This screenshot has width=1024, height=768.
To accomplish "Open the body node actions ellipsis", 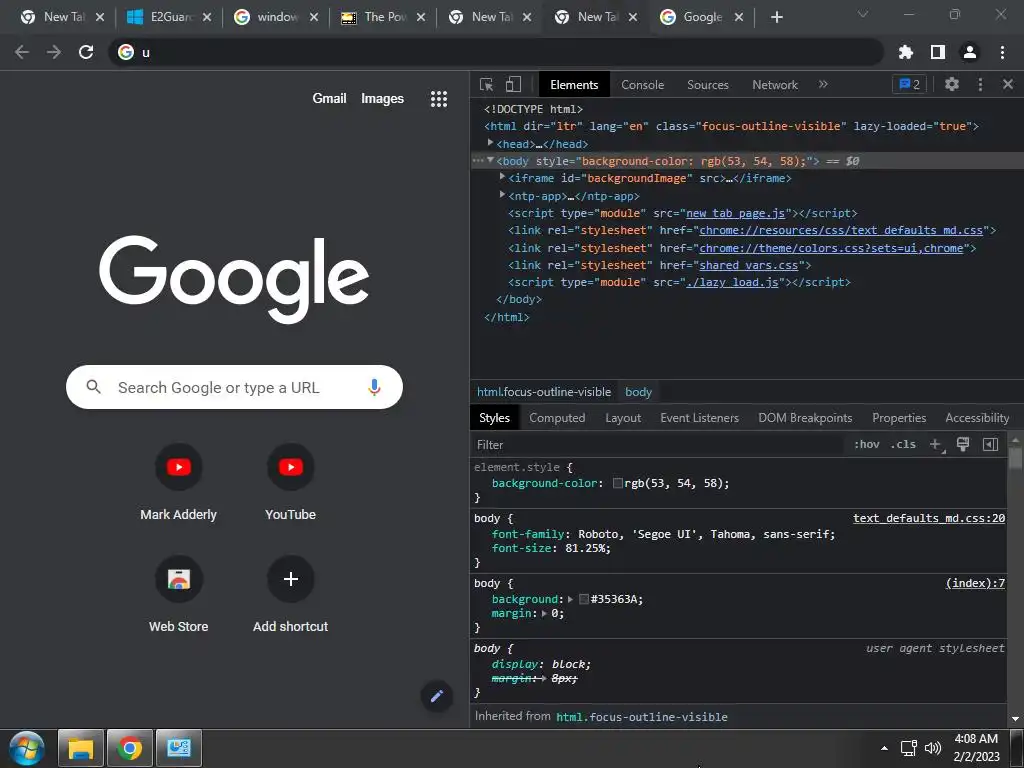I will click(x=478, y=161).
